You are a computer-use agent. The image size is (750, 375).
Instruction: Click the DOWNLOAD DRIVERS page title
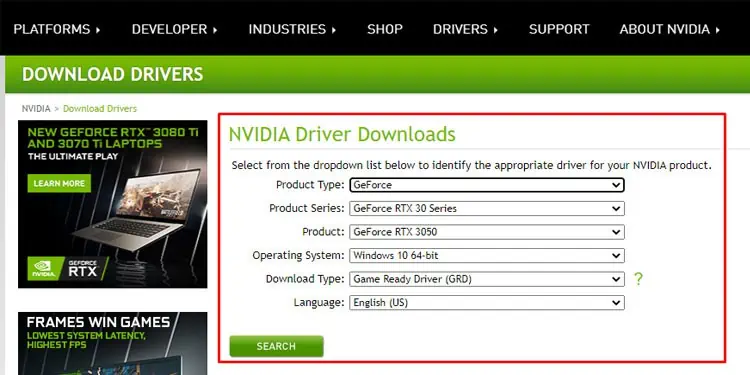coord(113,74)
